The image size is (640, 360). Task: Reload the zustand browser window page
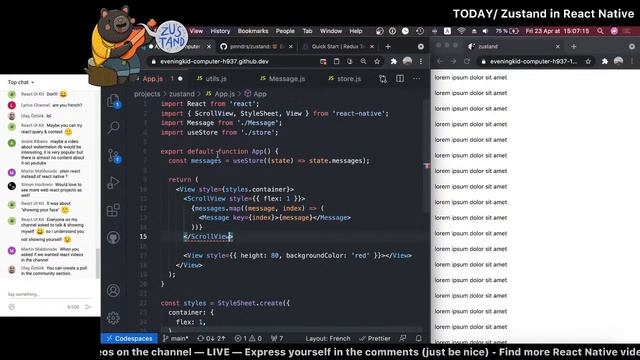point(467,61)
